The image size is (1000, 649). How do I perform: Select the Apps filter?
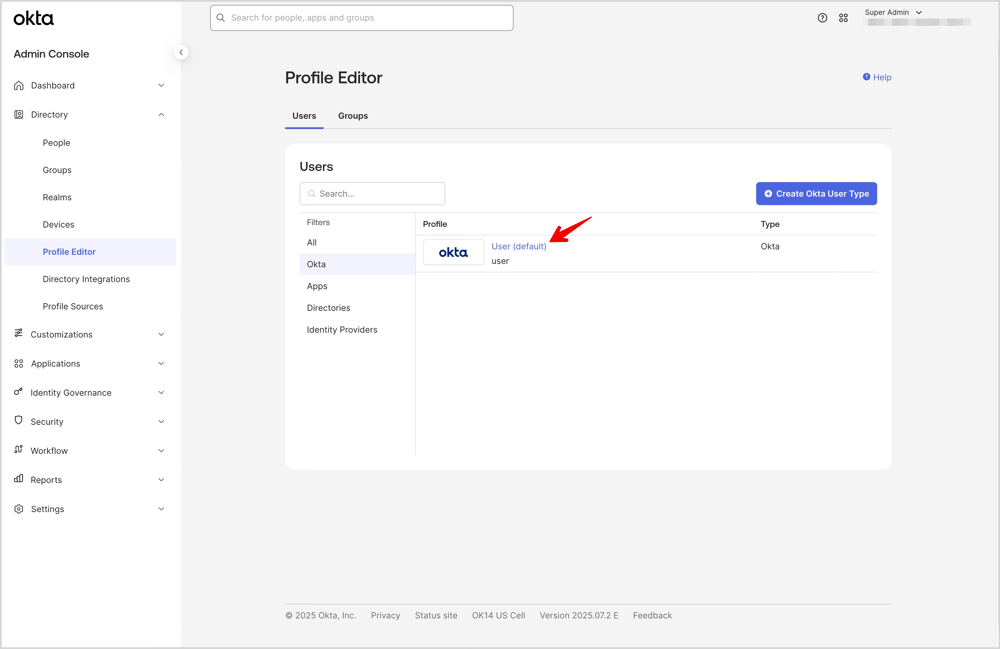tap(357, 286)
